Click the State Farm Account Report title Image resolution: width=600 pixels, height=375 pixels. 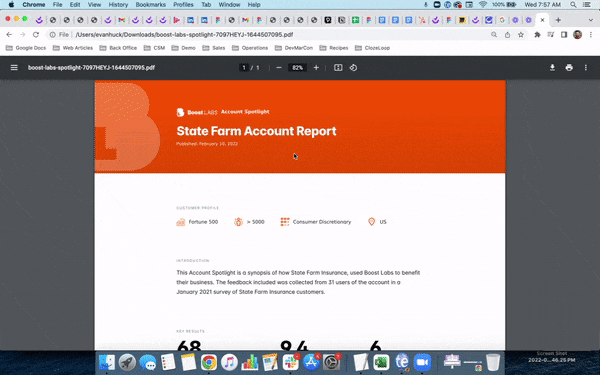(x=256, y=131)
